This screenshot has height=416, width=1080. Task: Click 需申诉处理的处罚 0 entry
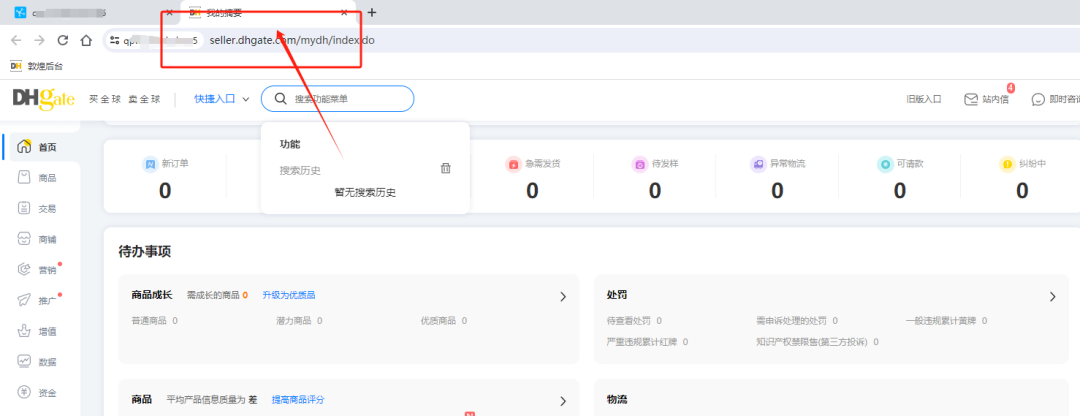click(x=797, y=320)
